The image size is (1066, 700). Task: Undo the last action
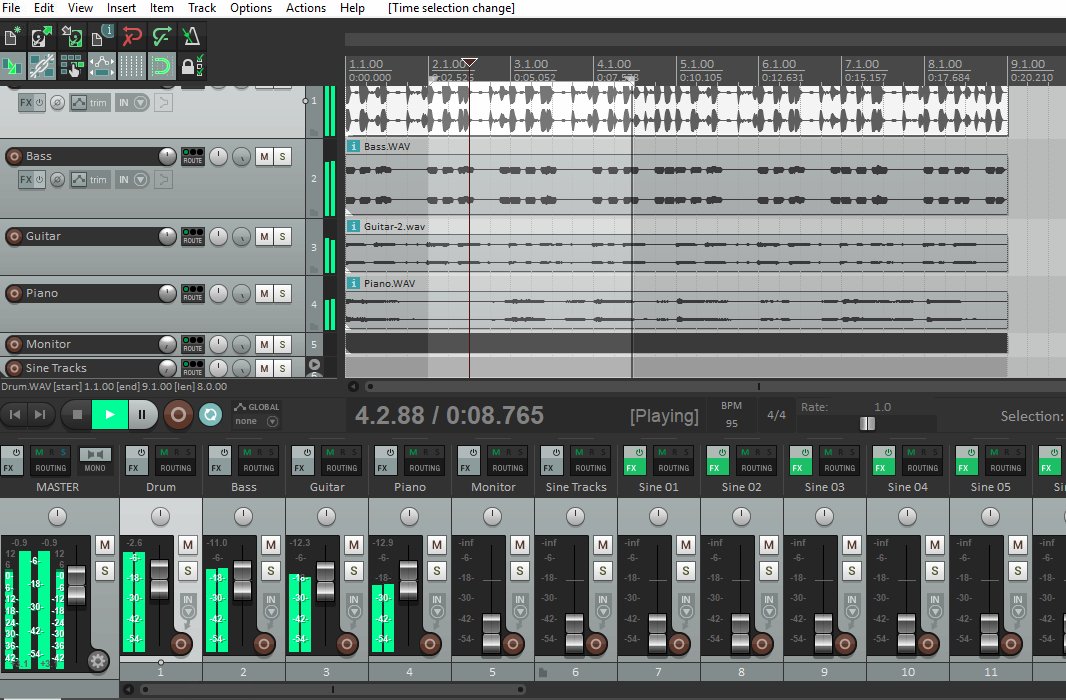pyautogui.click(x=130, y=36)
